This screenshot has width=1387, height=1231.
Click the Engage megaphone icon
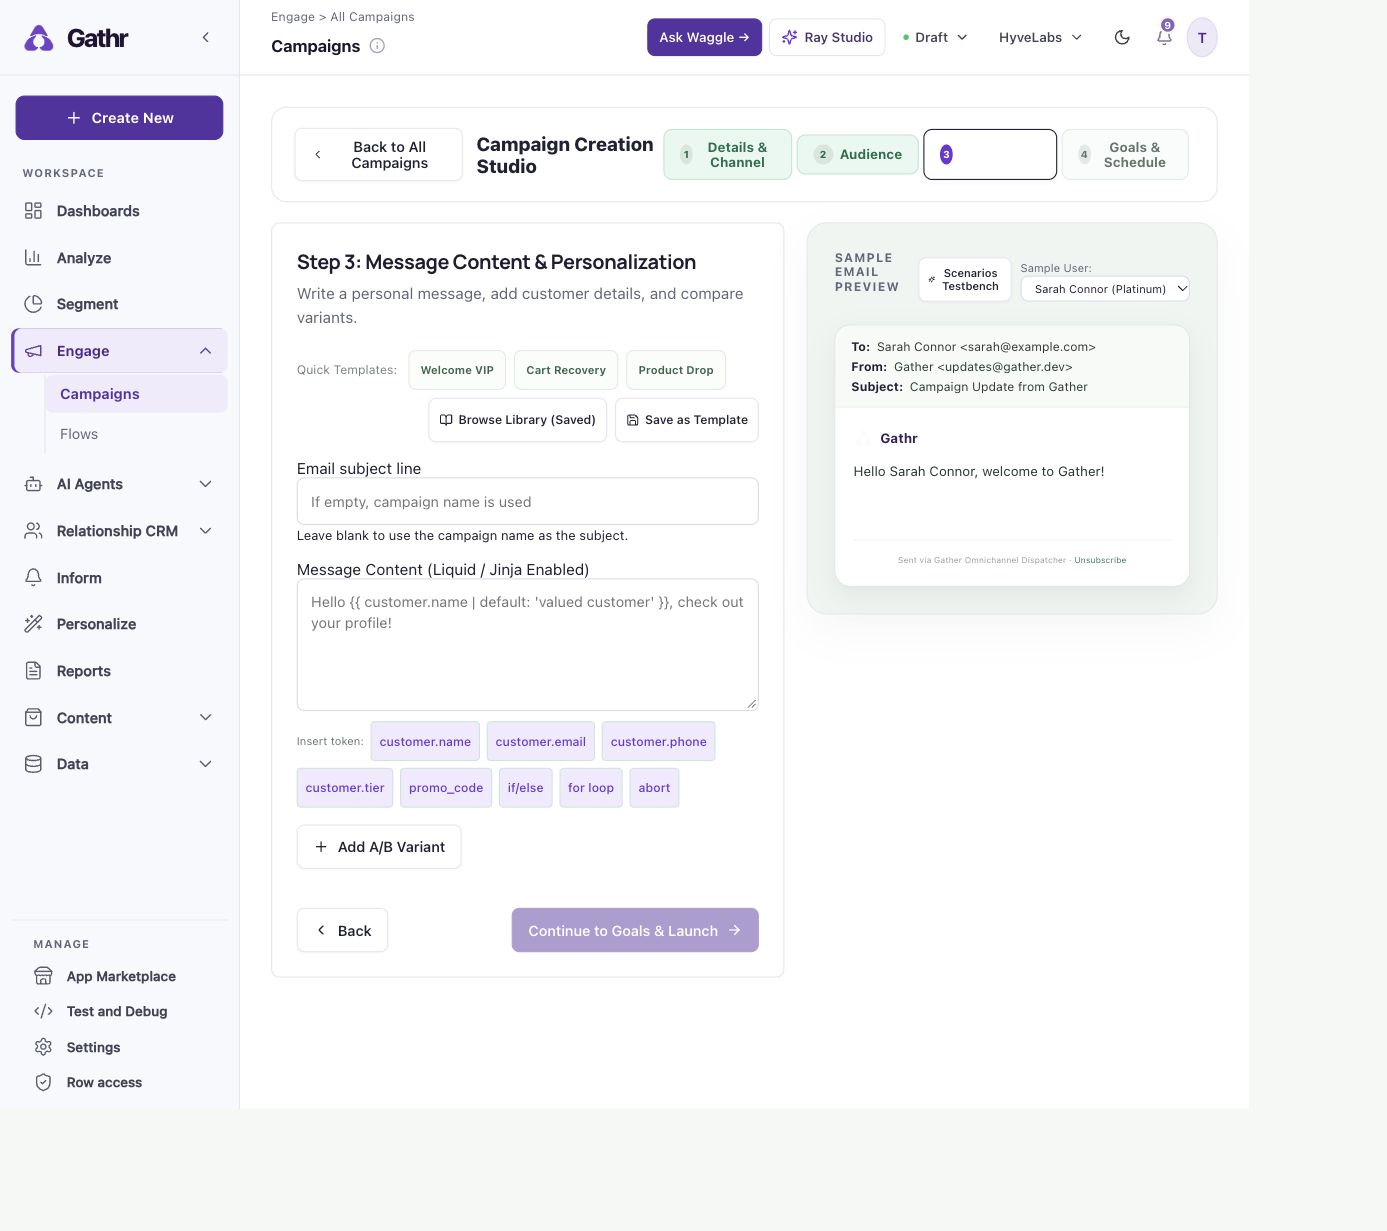(33, 351)
